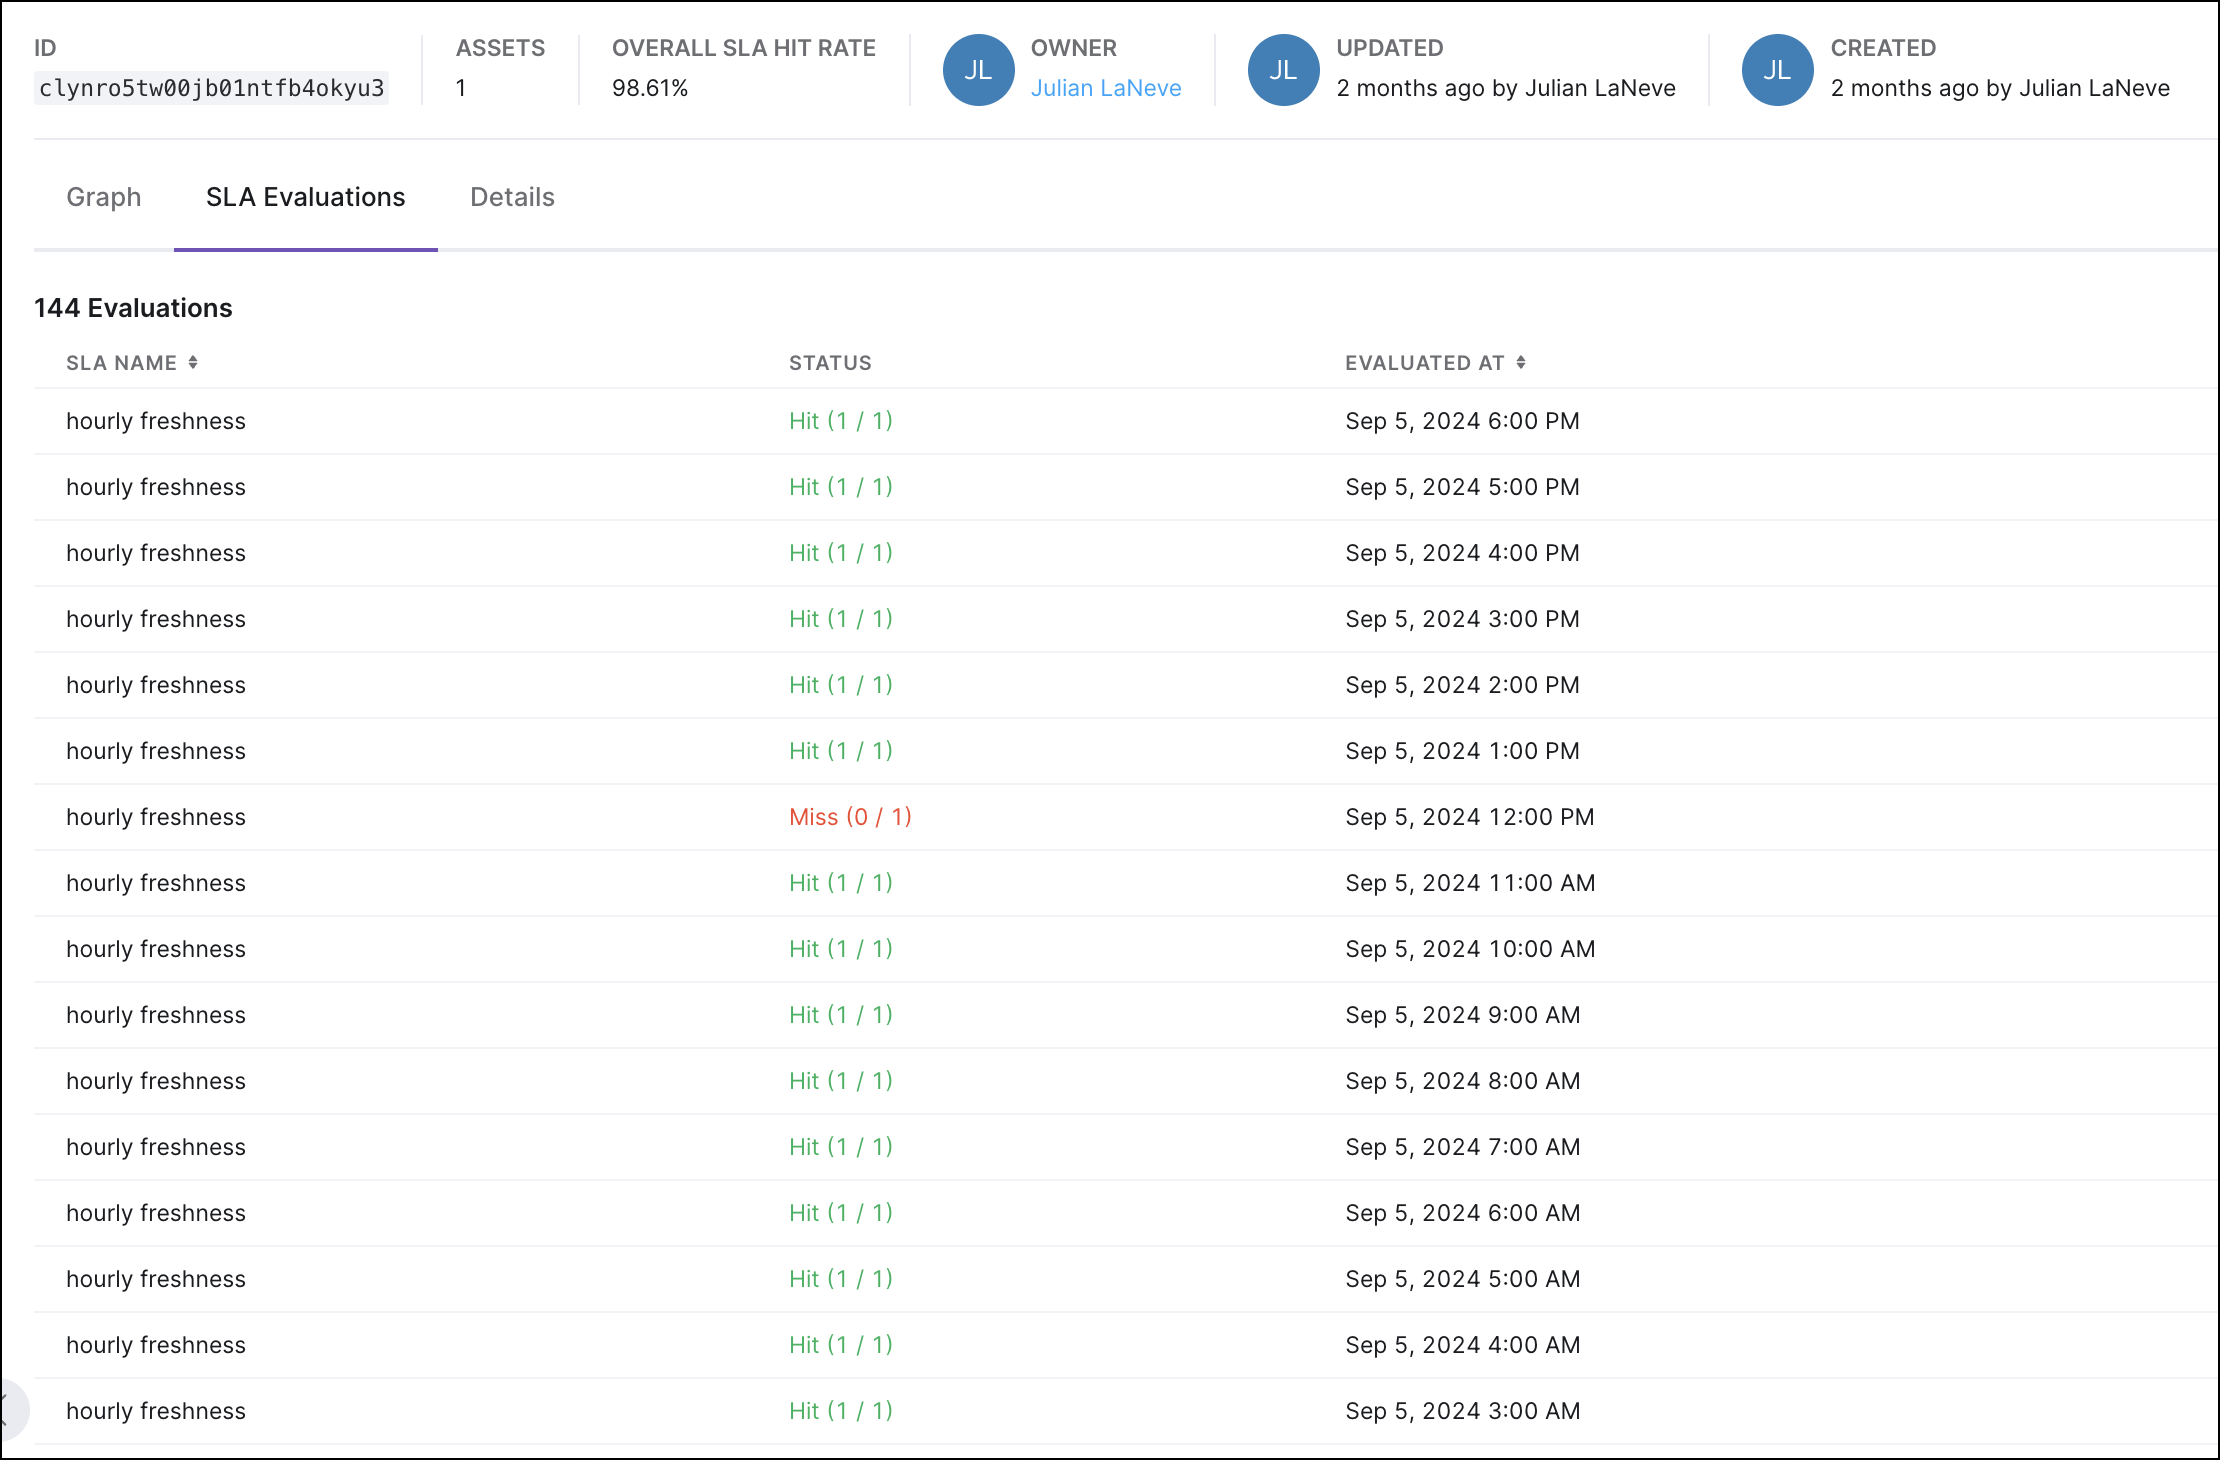Click the 144 Evaluations heading
The height and width of the screenshot is (1460, 2220).
133,308
